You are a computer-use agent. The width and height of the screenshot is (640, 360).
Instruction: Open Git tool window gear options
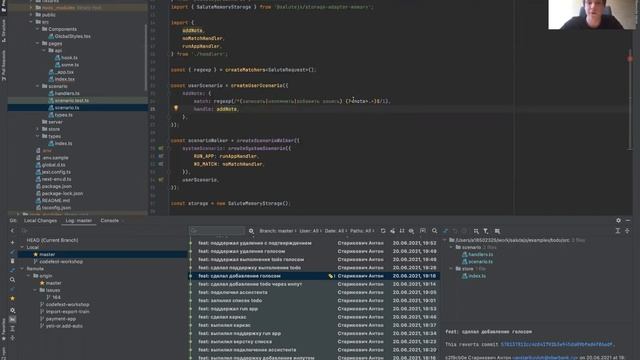[x=618, y=220]
